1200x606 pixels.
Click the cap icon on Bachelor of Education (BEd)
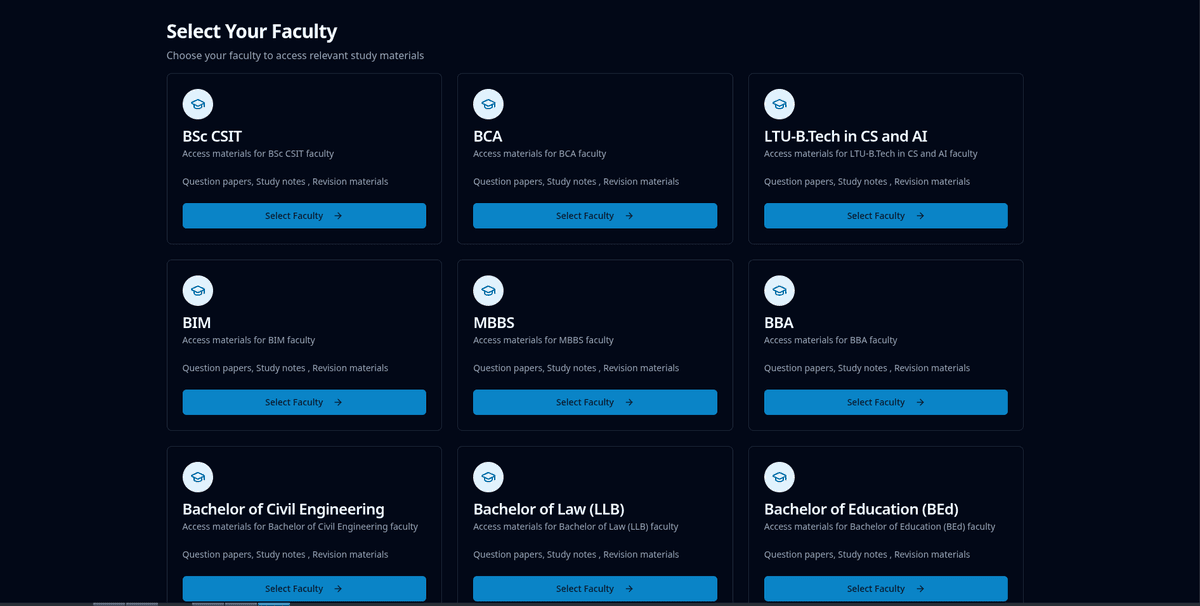pos(779,477)
